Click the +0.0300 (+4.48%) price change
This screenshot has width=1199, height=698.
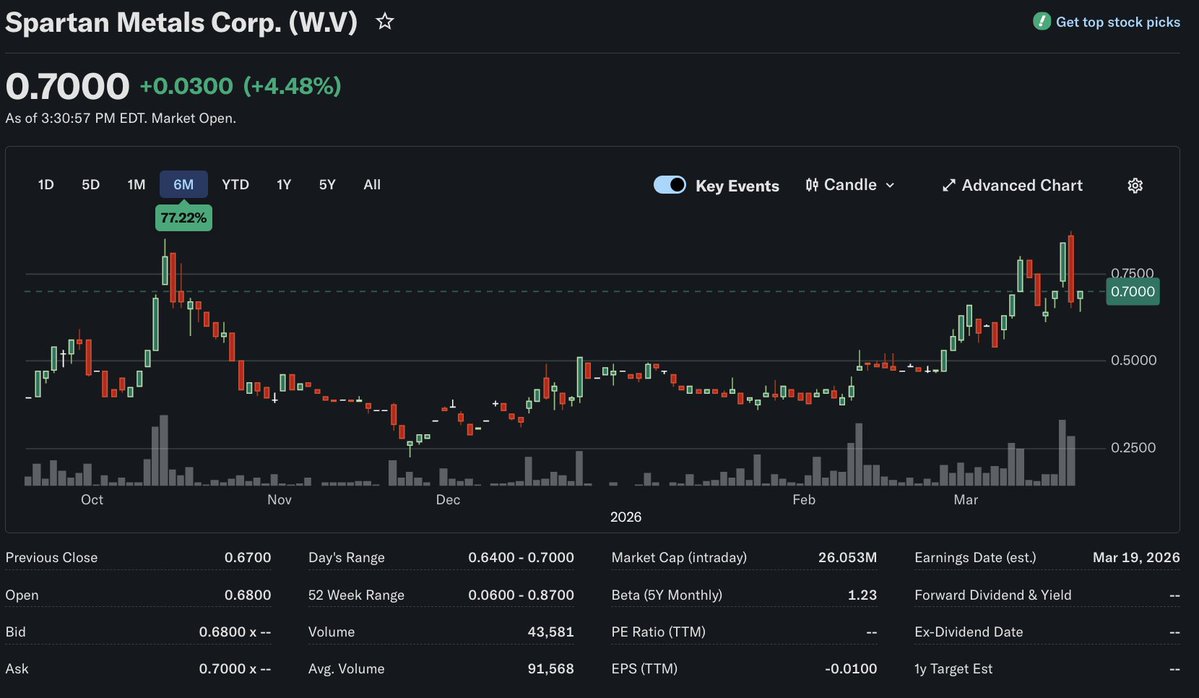click(240, 86)
